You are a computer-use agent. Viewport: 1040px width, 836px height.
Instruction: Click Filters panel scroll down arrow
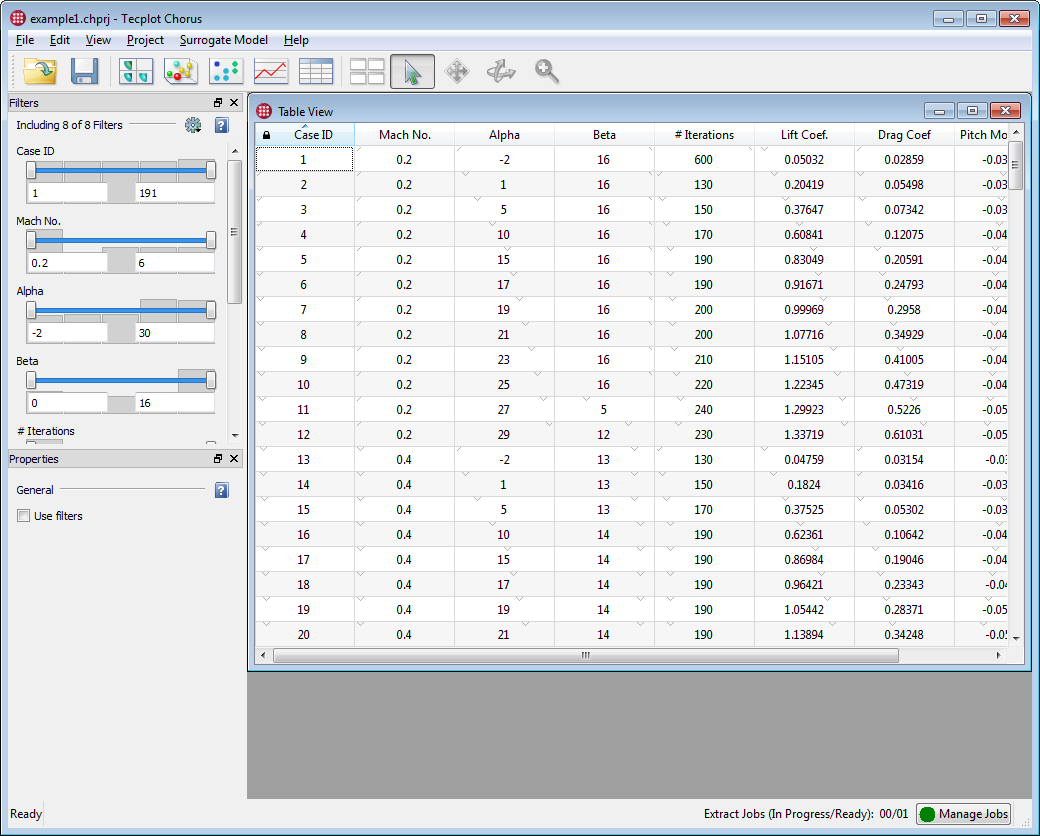pos(235,436)
